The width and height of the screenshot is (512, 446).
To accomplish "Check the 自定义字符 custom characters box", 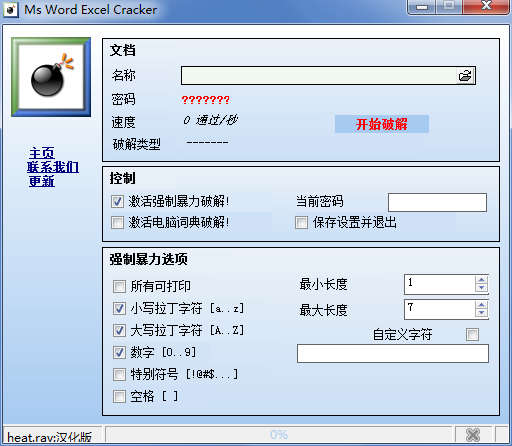I will (x=472, y=334).
